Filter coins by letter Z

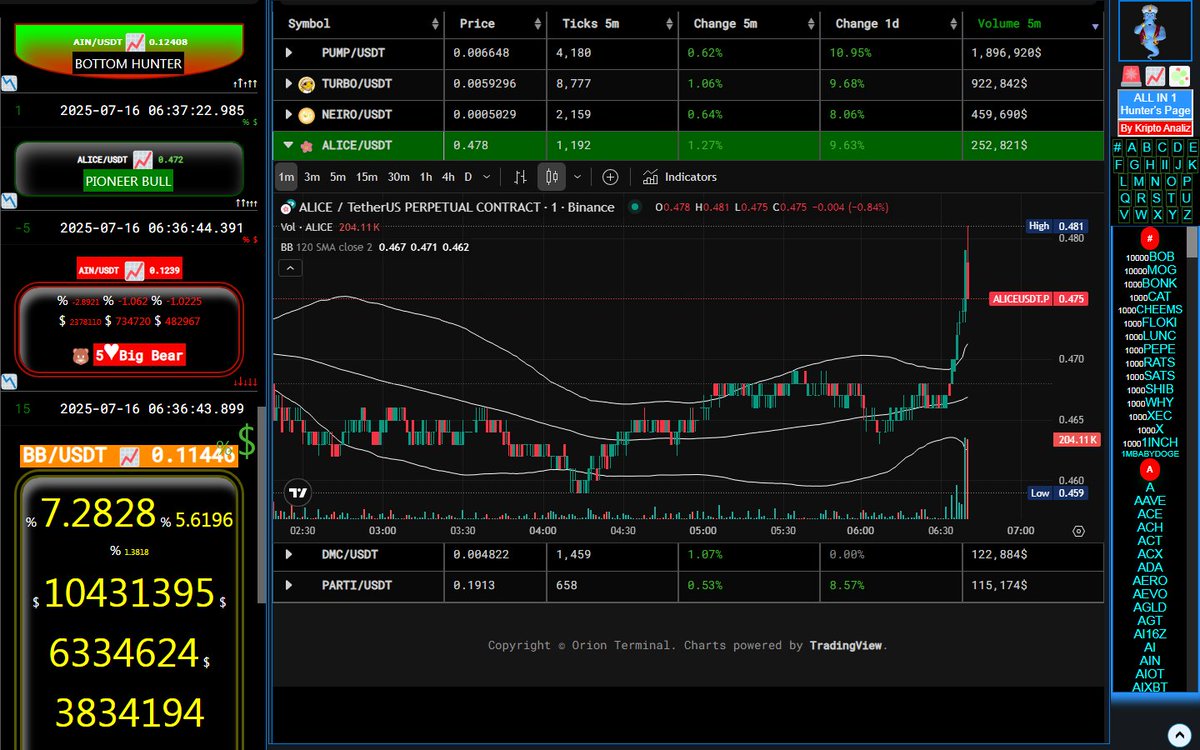tap(1187, 214)
